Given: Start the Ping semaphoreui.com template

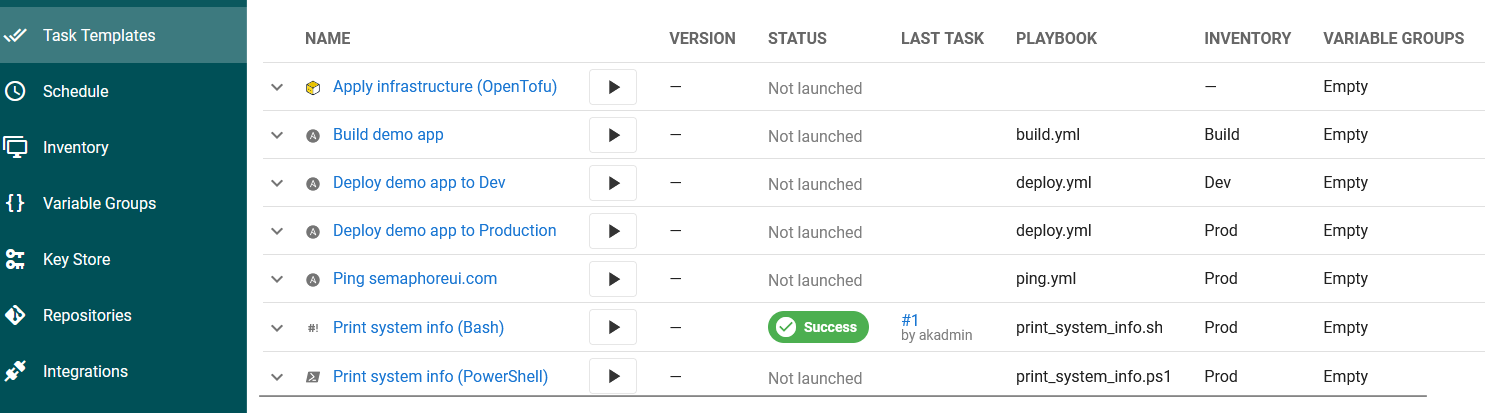Looking at the screenshot, I should point(613,279).
